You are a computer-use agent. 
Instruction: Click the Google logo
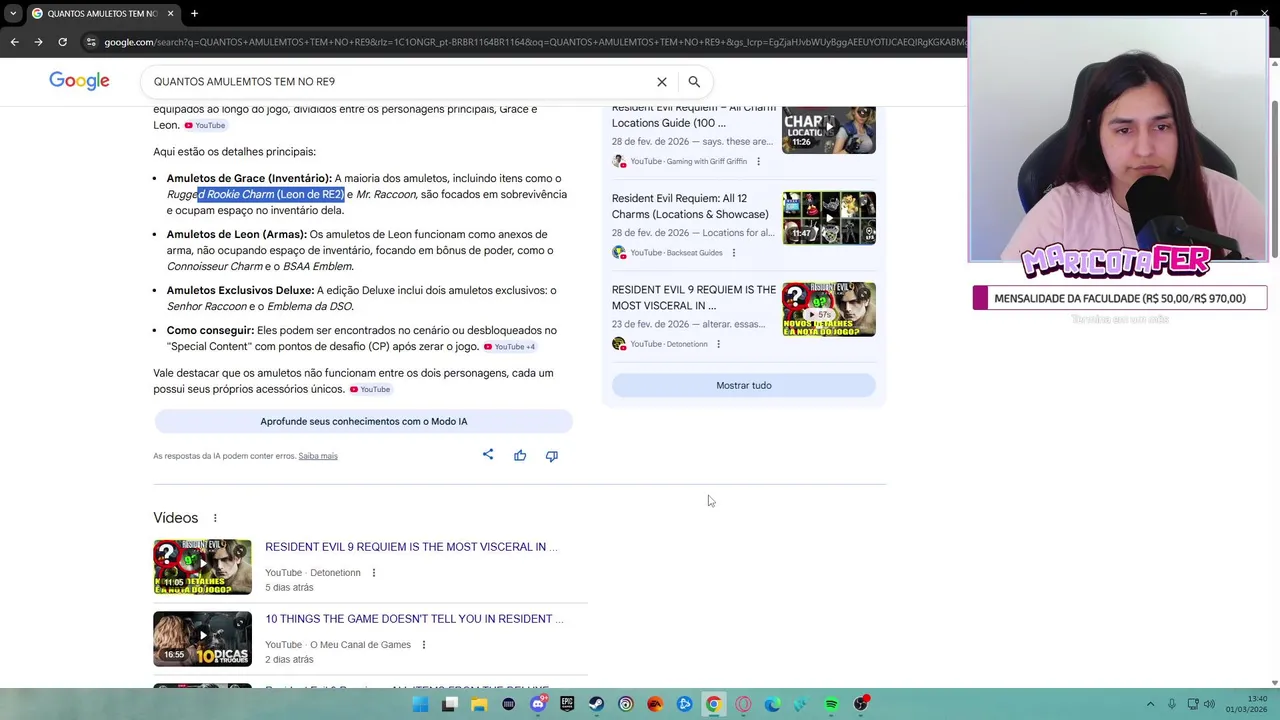click(79, 82)
